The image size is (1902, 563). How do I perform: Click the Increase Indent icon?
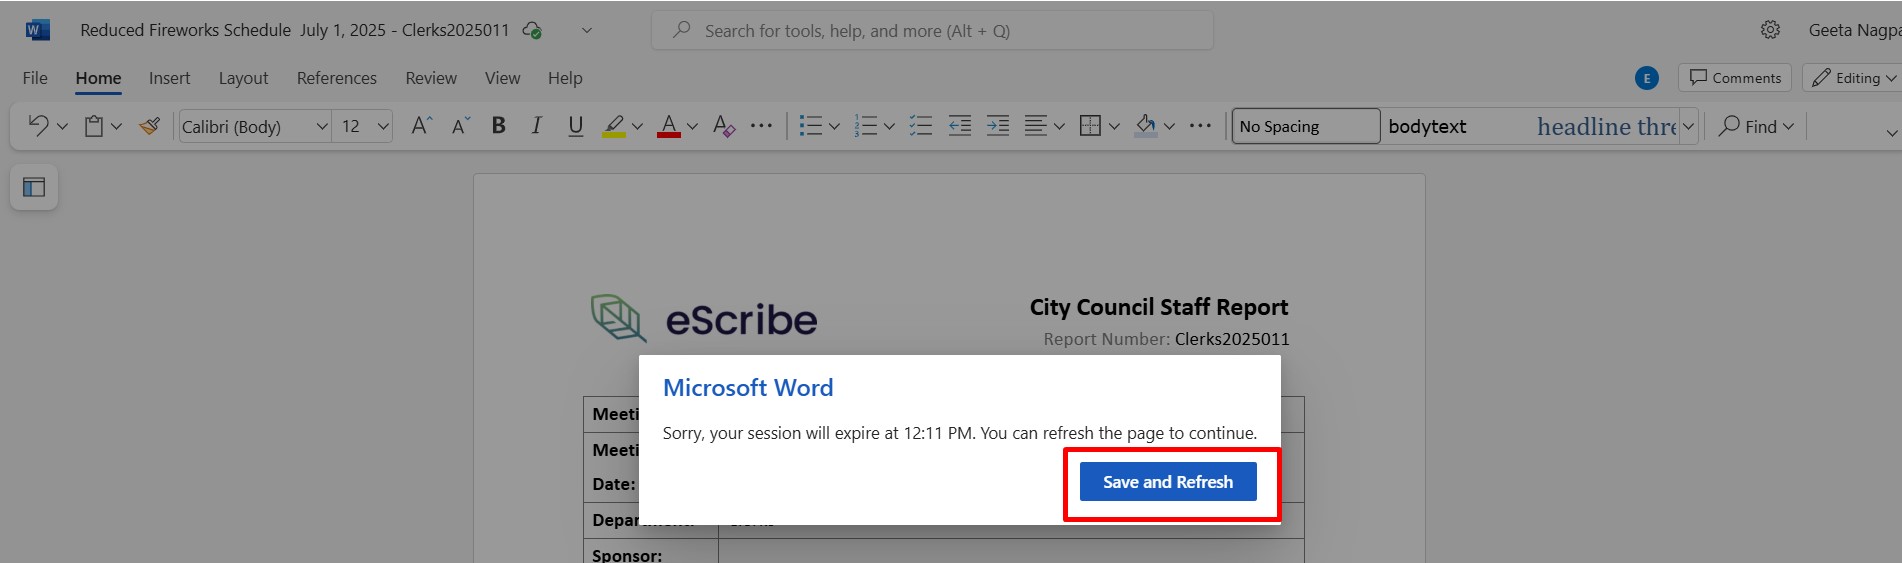(x=997, y=126)
